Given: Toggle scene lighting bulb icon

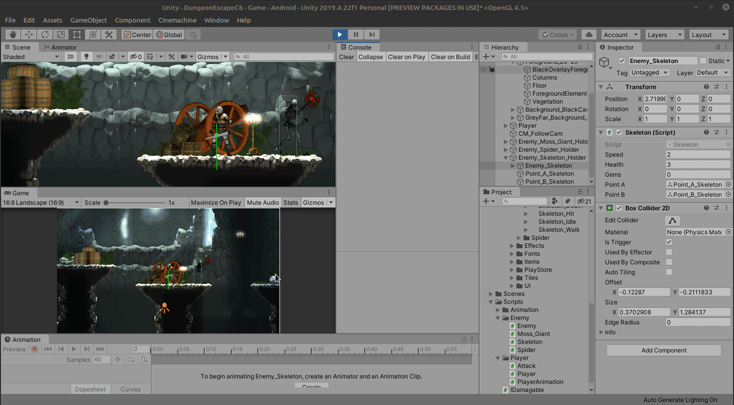Looking at the screenshot, I should [x=86, y=57].
